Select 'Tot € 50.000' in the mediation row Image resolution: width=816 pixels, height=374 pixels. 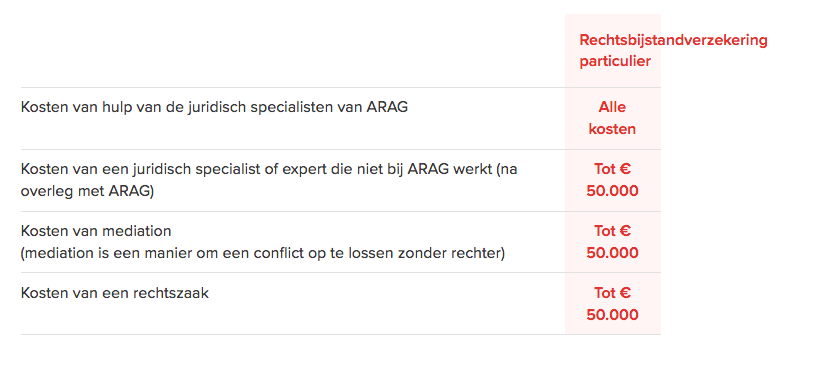pyautogui.click(x=612, y=242)
